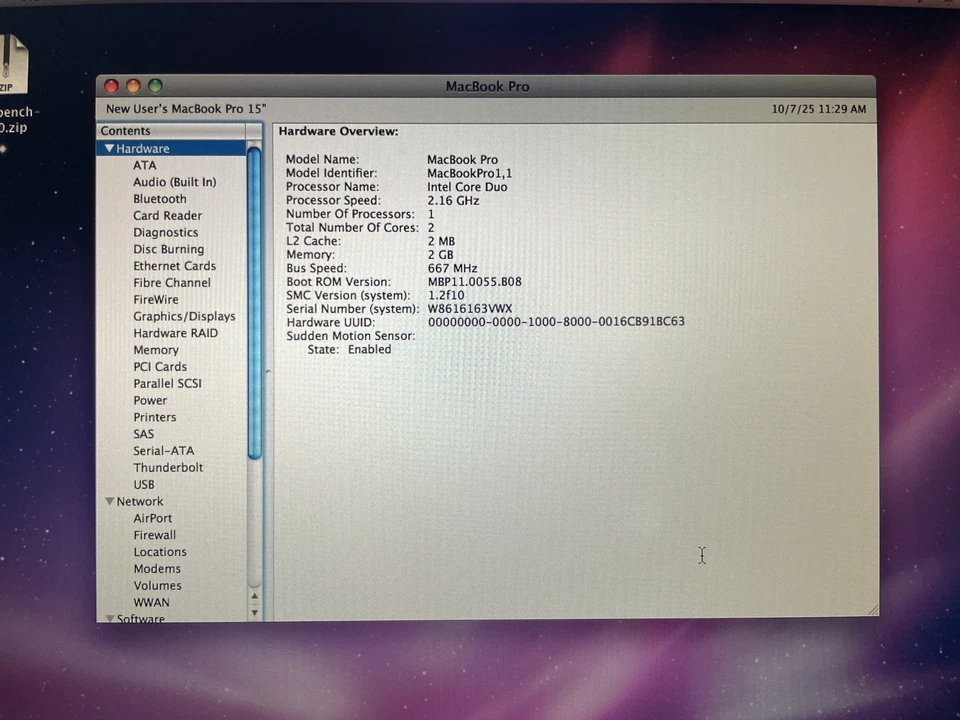Image resolution: width=960 pixels, height=720 pixels.
Task: Select Card Reader information
Action: [167, 215]
